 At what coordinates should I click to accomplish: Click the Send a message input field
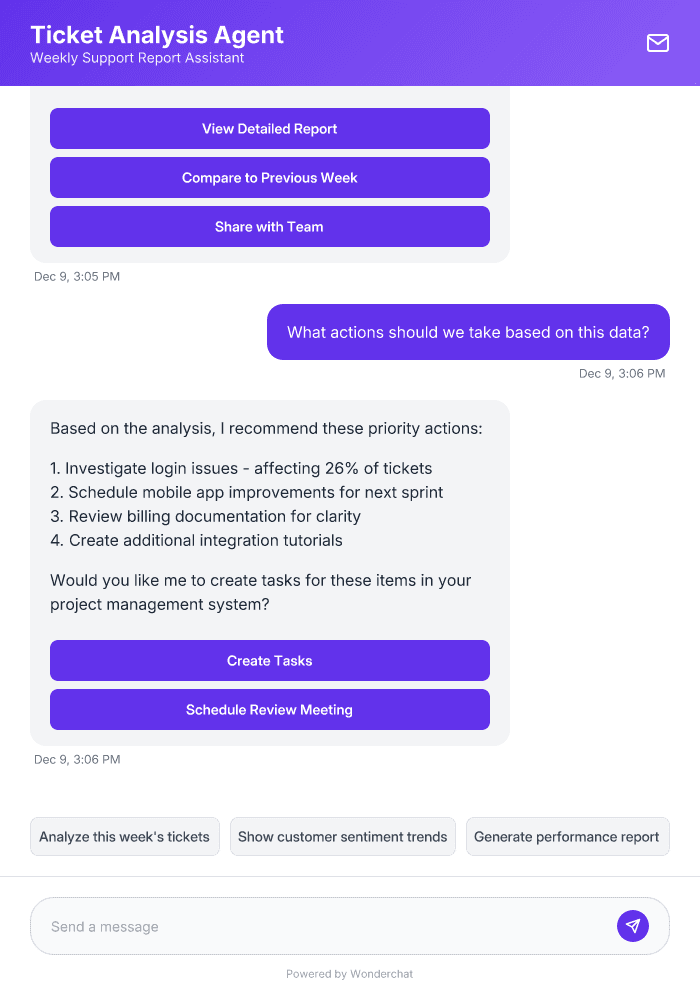pyautogui.click(x=300, y=925)
